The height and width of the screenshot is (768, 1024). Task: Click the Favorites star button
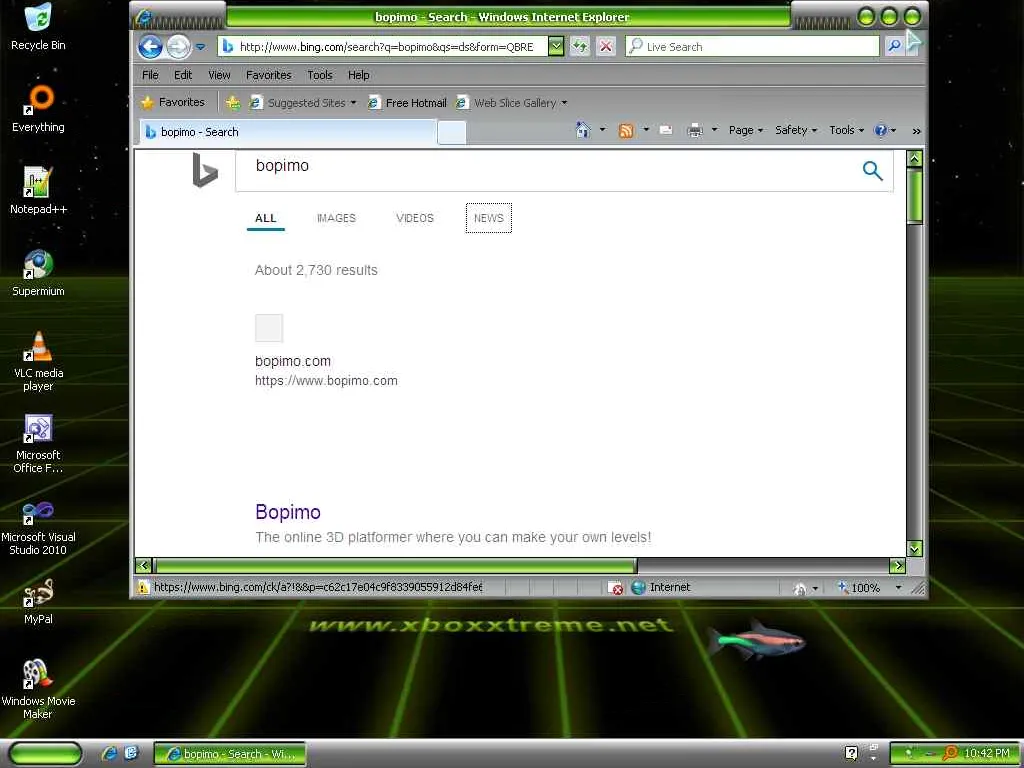tap(173, 103)
